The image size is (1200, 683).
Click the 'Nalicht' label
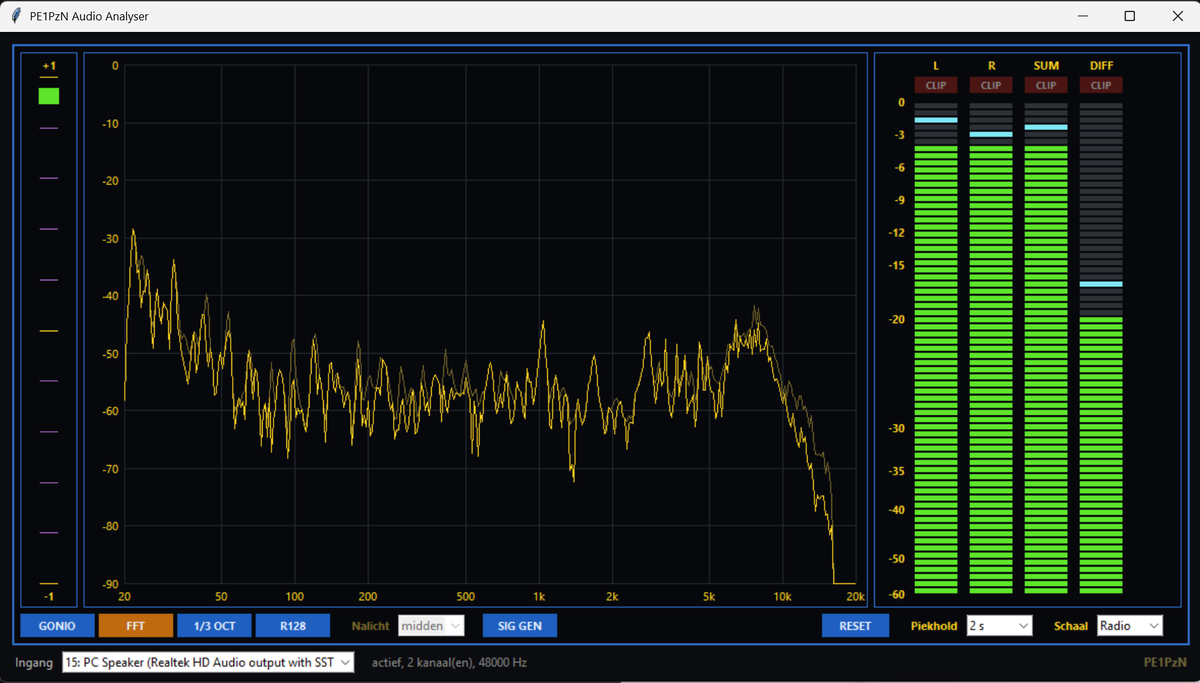[x=371, y=626]
